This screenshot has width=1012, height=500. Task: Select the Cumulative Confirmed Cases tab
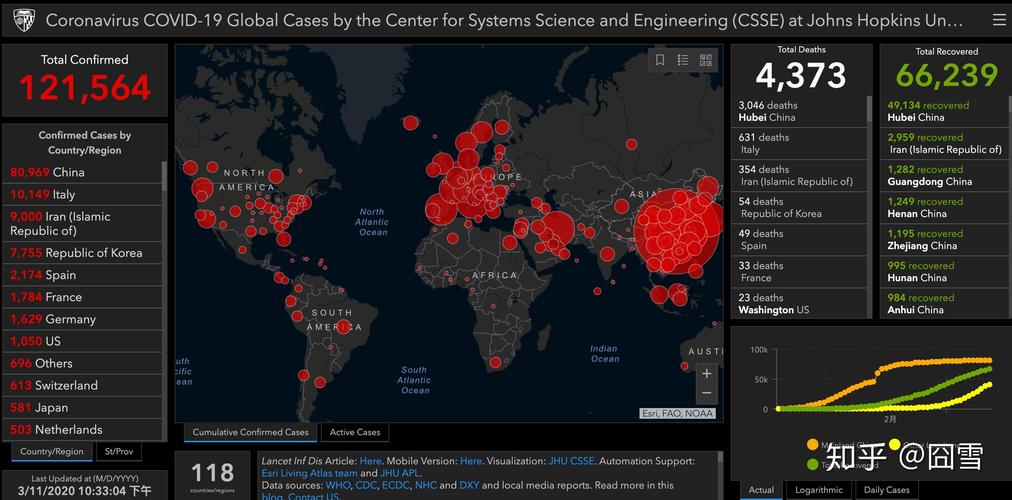(250, 432)
